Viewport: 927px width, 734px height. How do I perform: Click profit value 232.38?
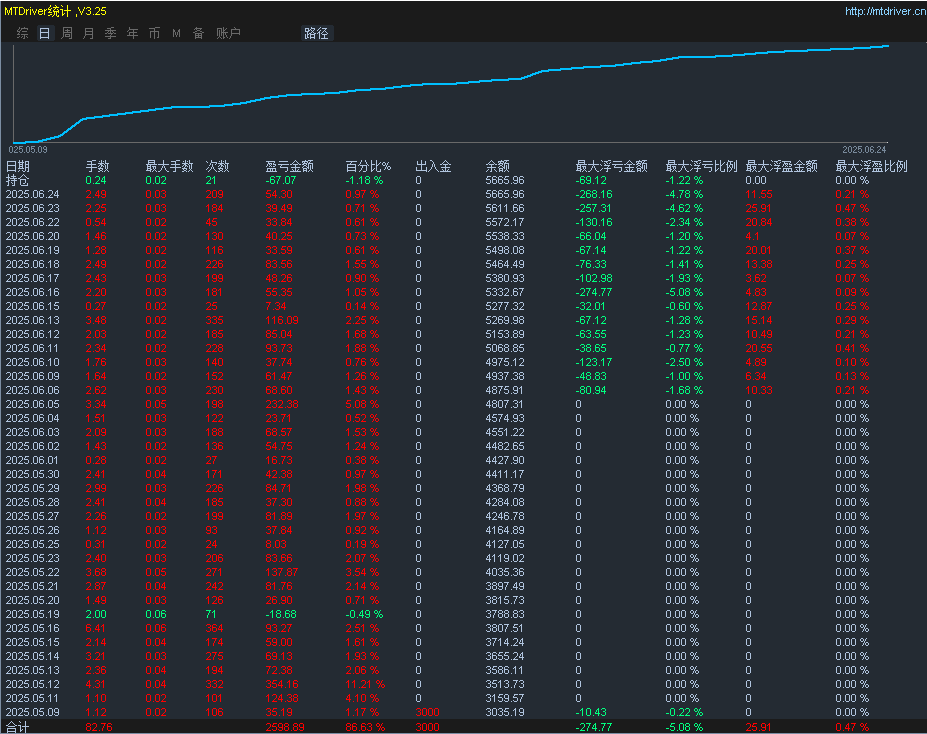(282, 404)
